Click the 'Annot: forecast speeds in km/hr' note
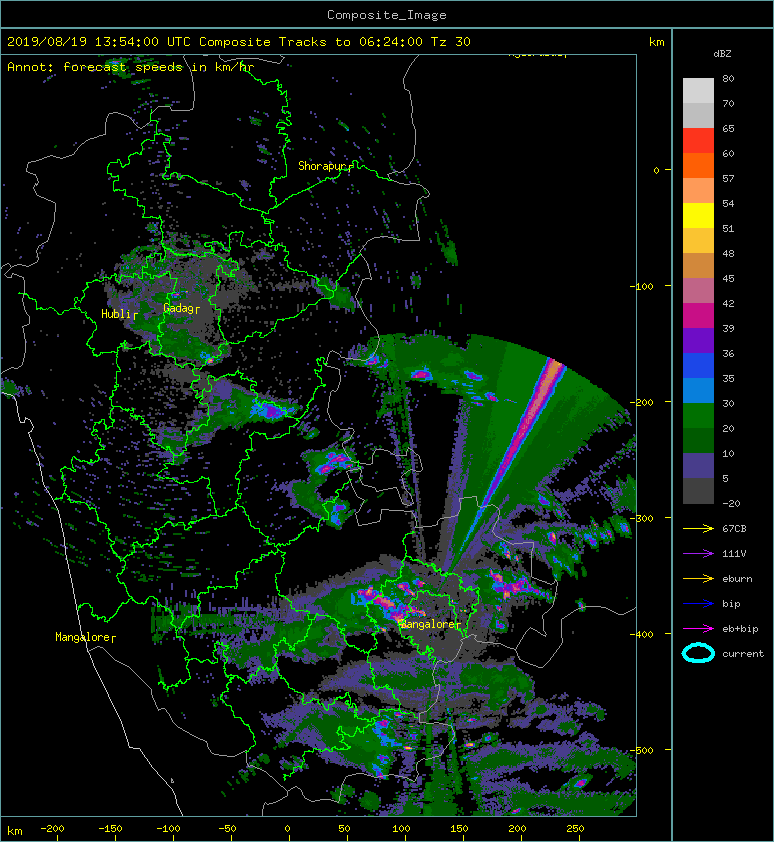774x842 pixels. pos(131,67)
